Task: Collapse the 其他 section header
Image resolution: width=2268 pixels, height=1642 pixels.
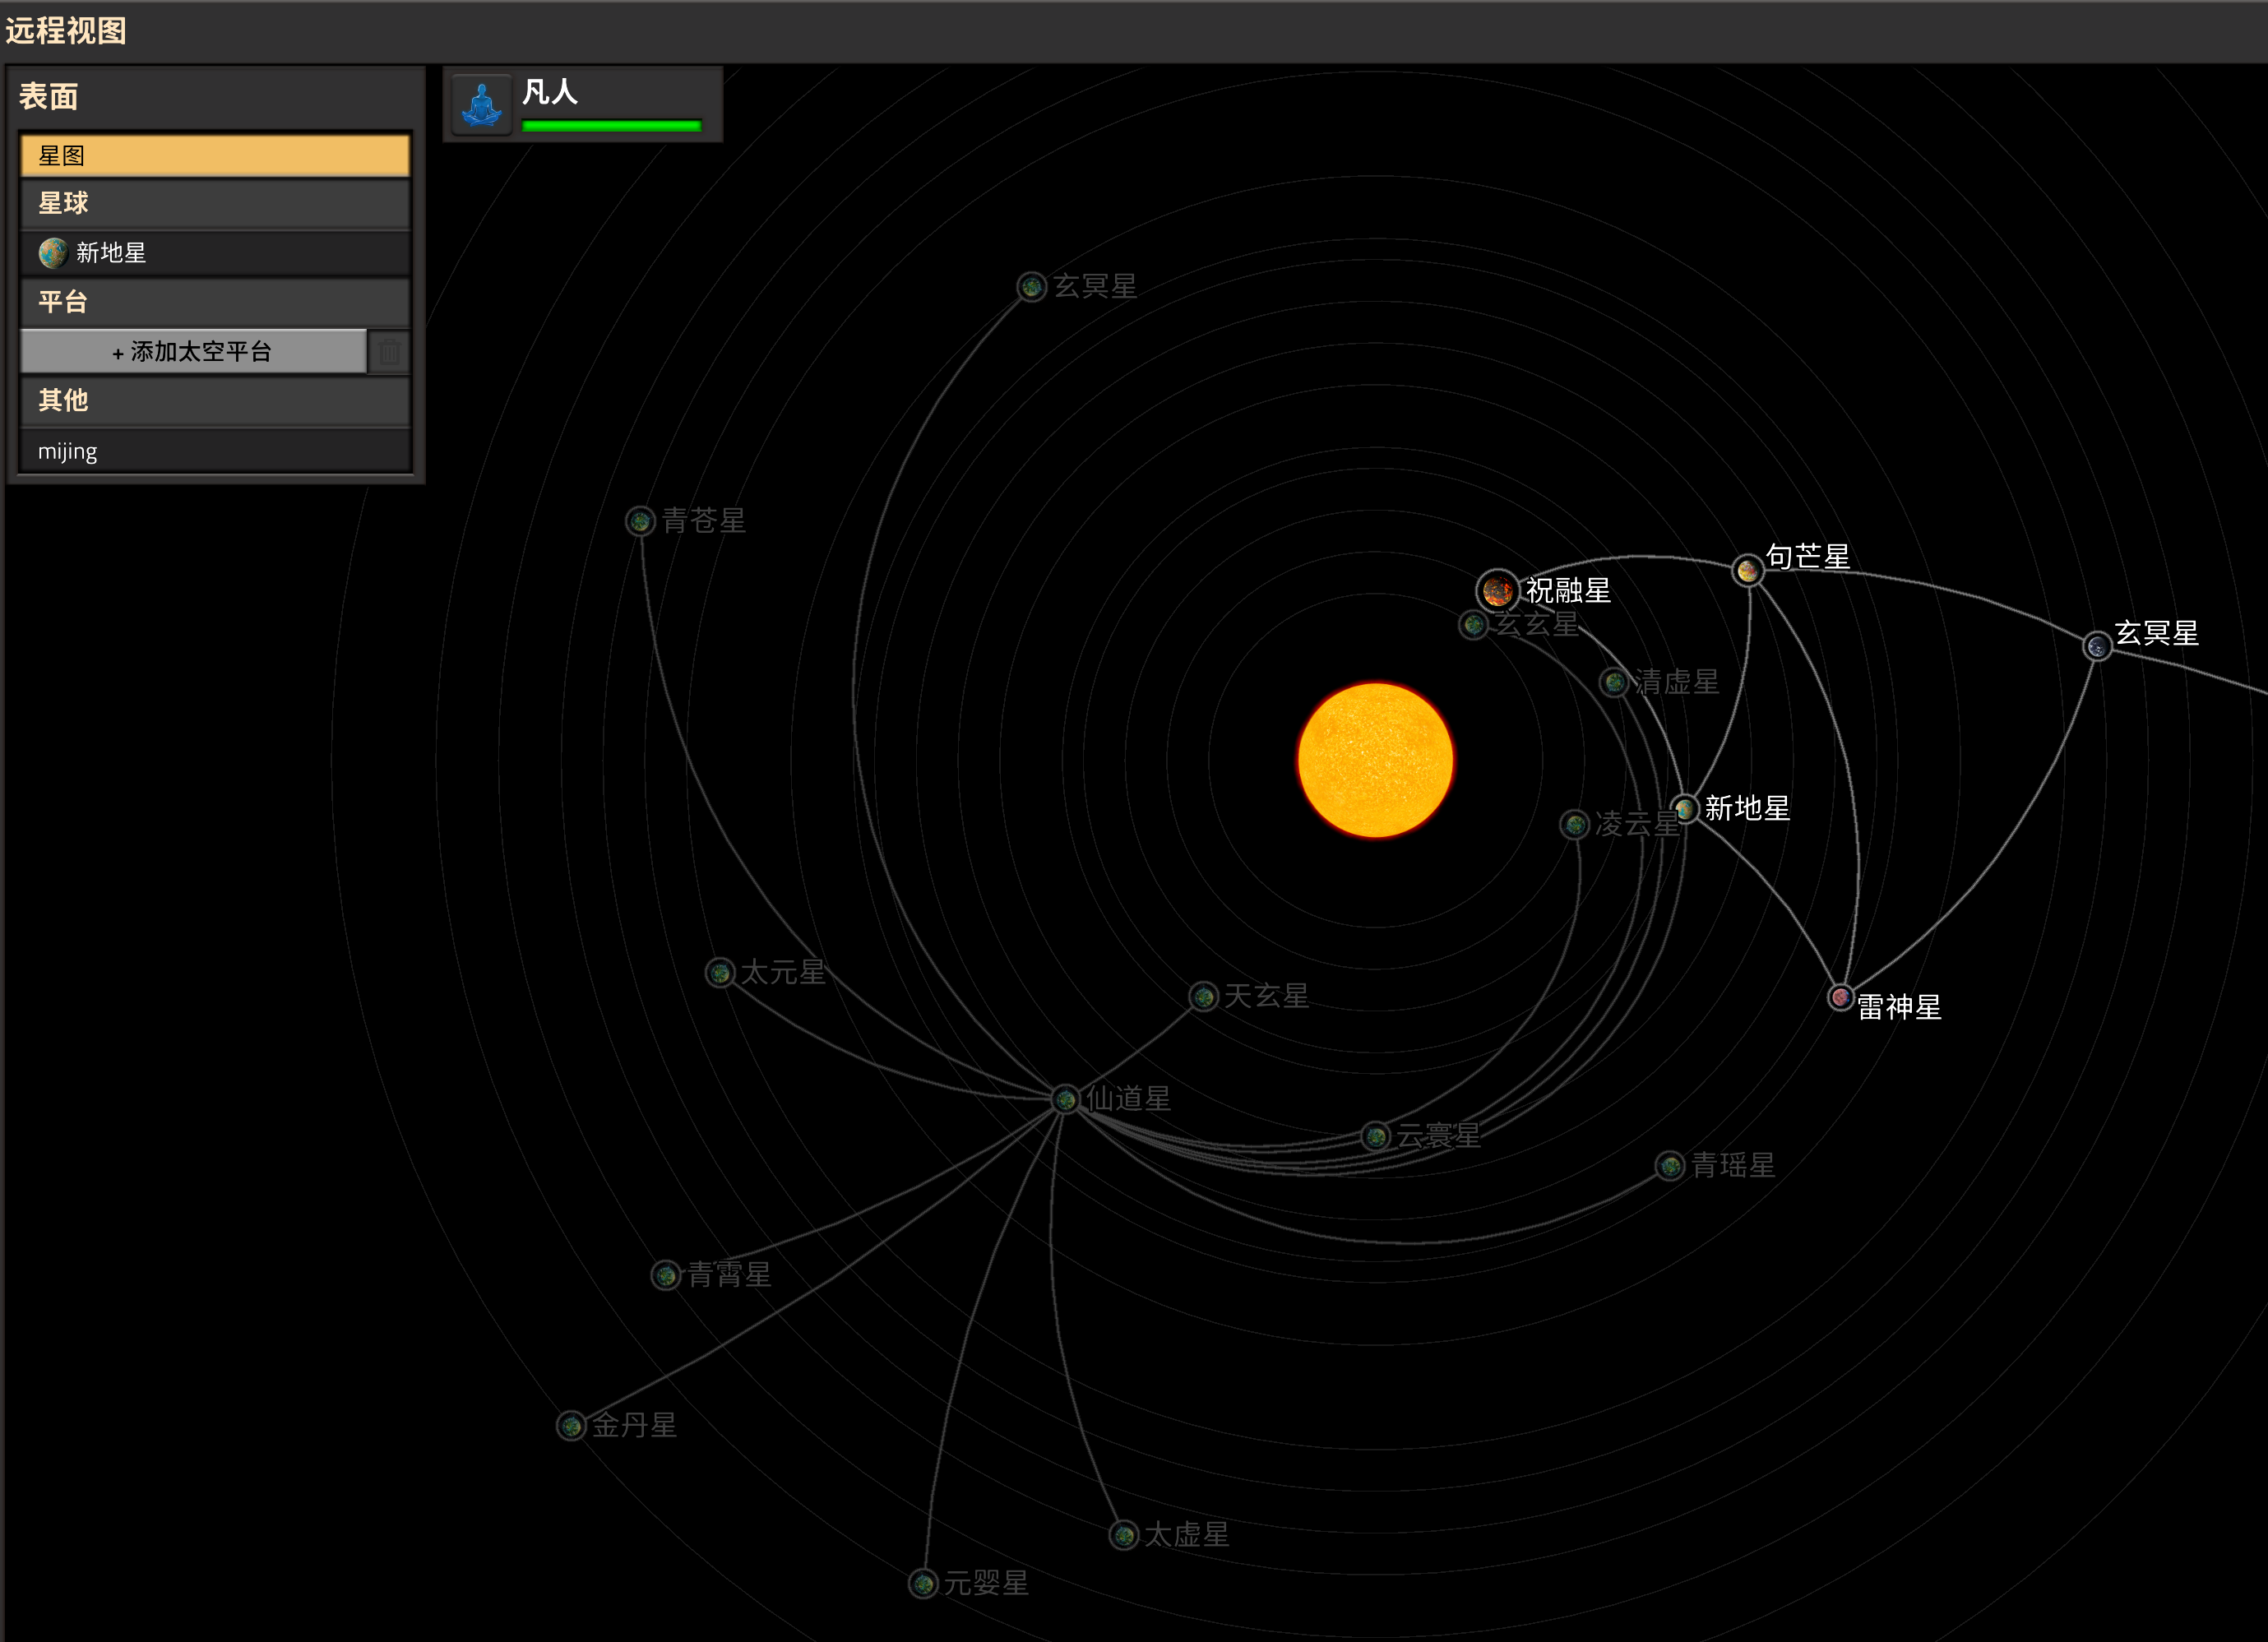Action: [214, 401]
